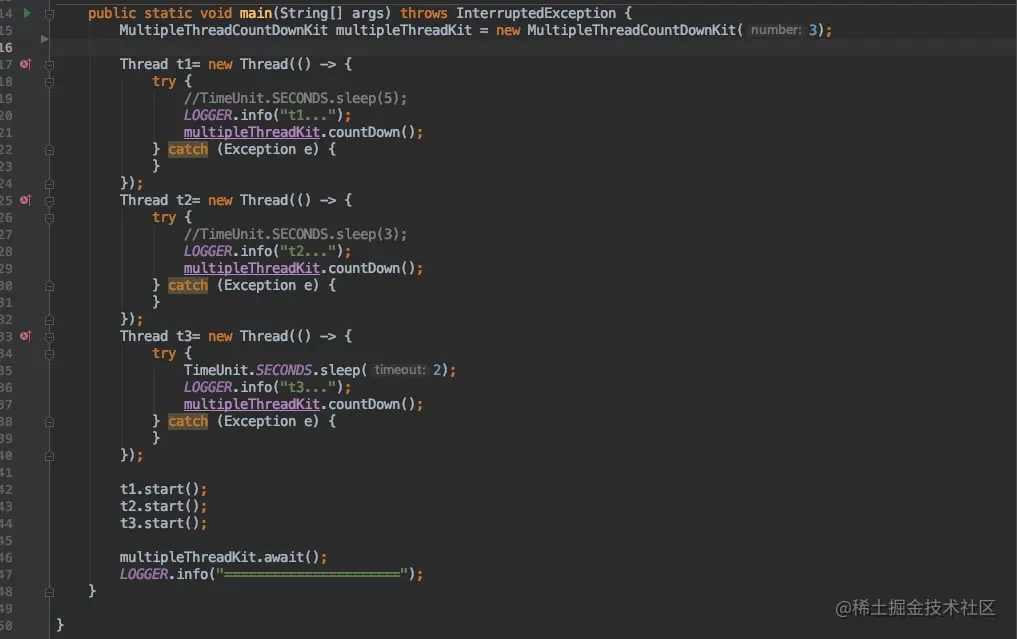This screenshot has height=639, width=1017.
Task: Click the 'Thread t2=' declaration
Action: 160,200
